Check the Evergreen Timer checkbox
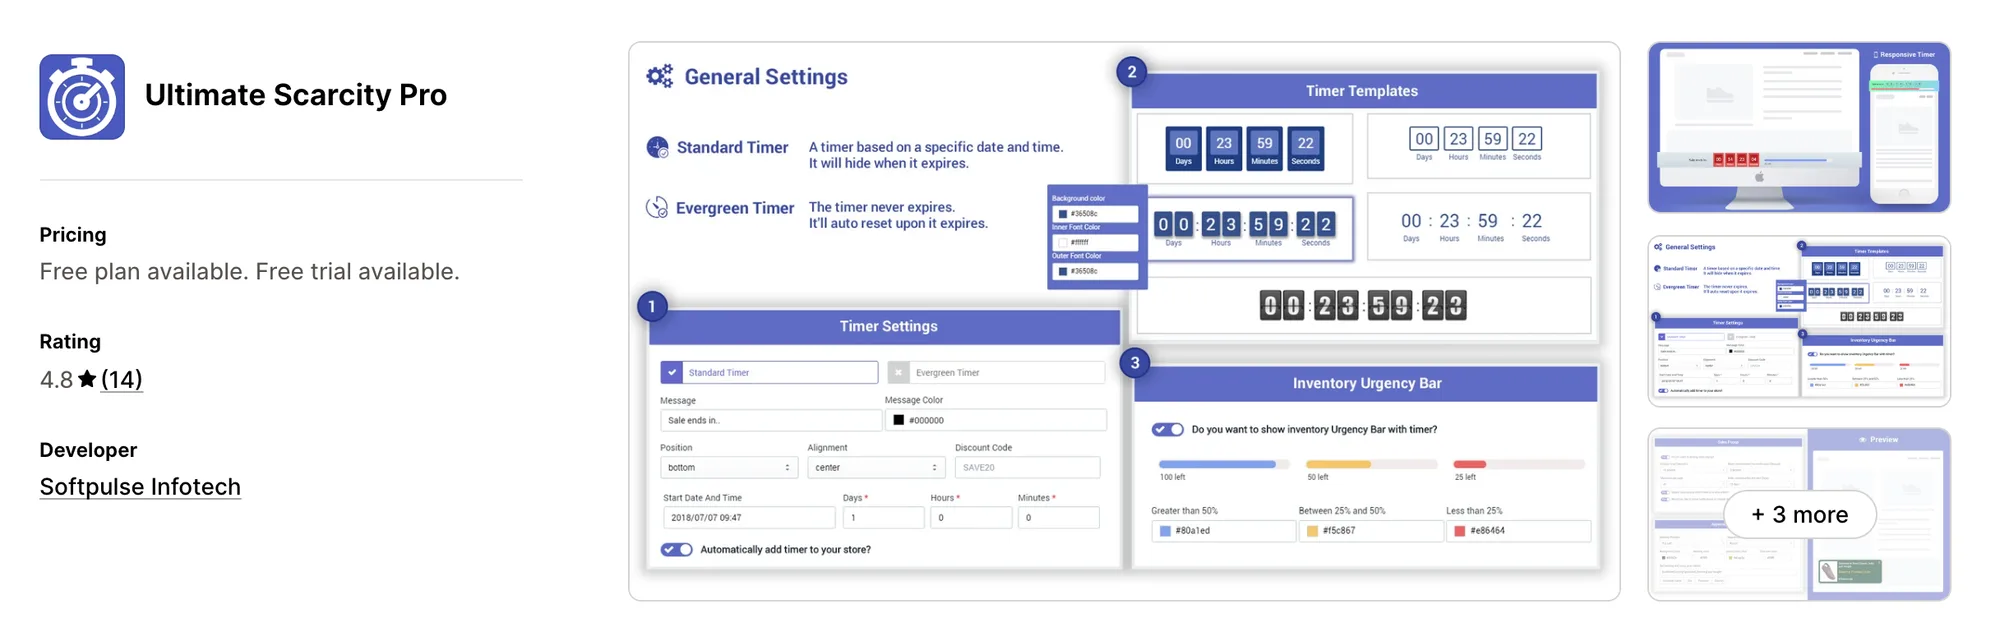Screen dimensions: 2000x641 tap(898, 372)
